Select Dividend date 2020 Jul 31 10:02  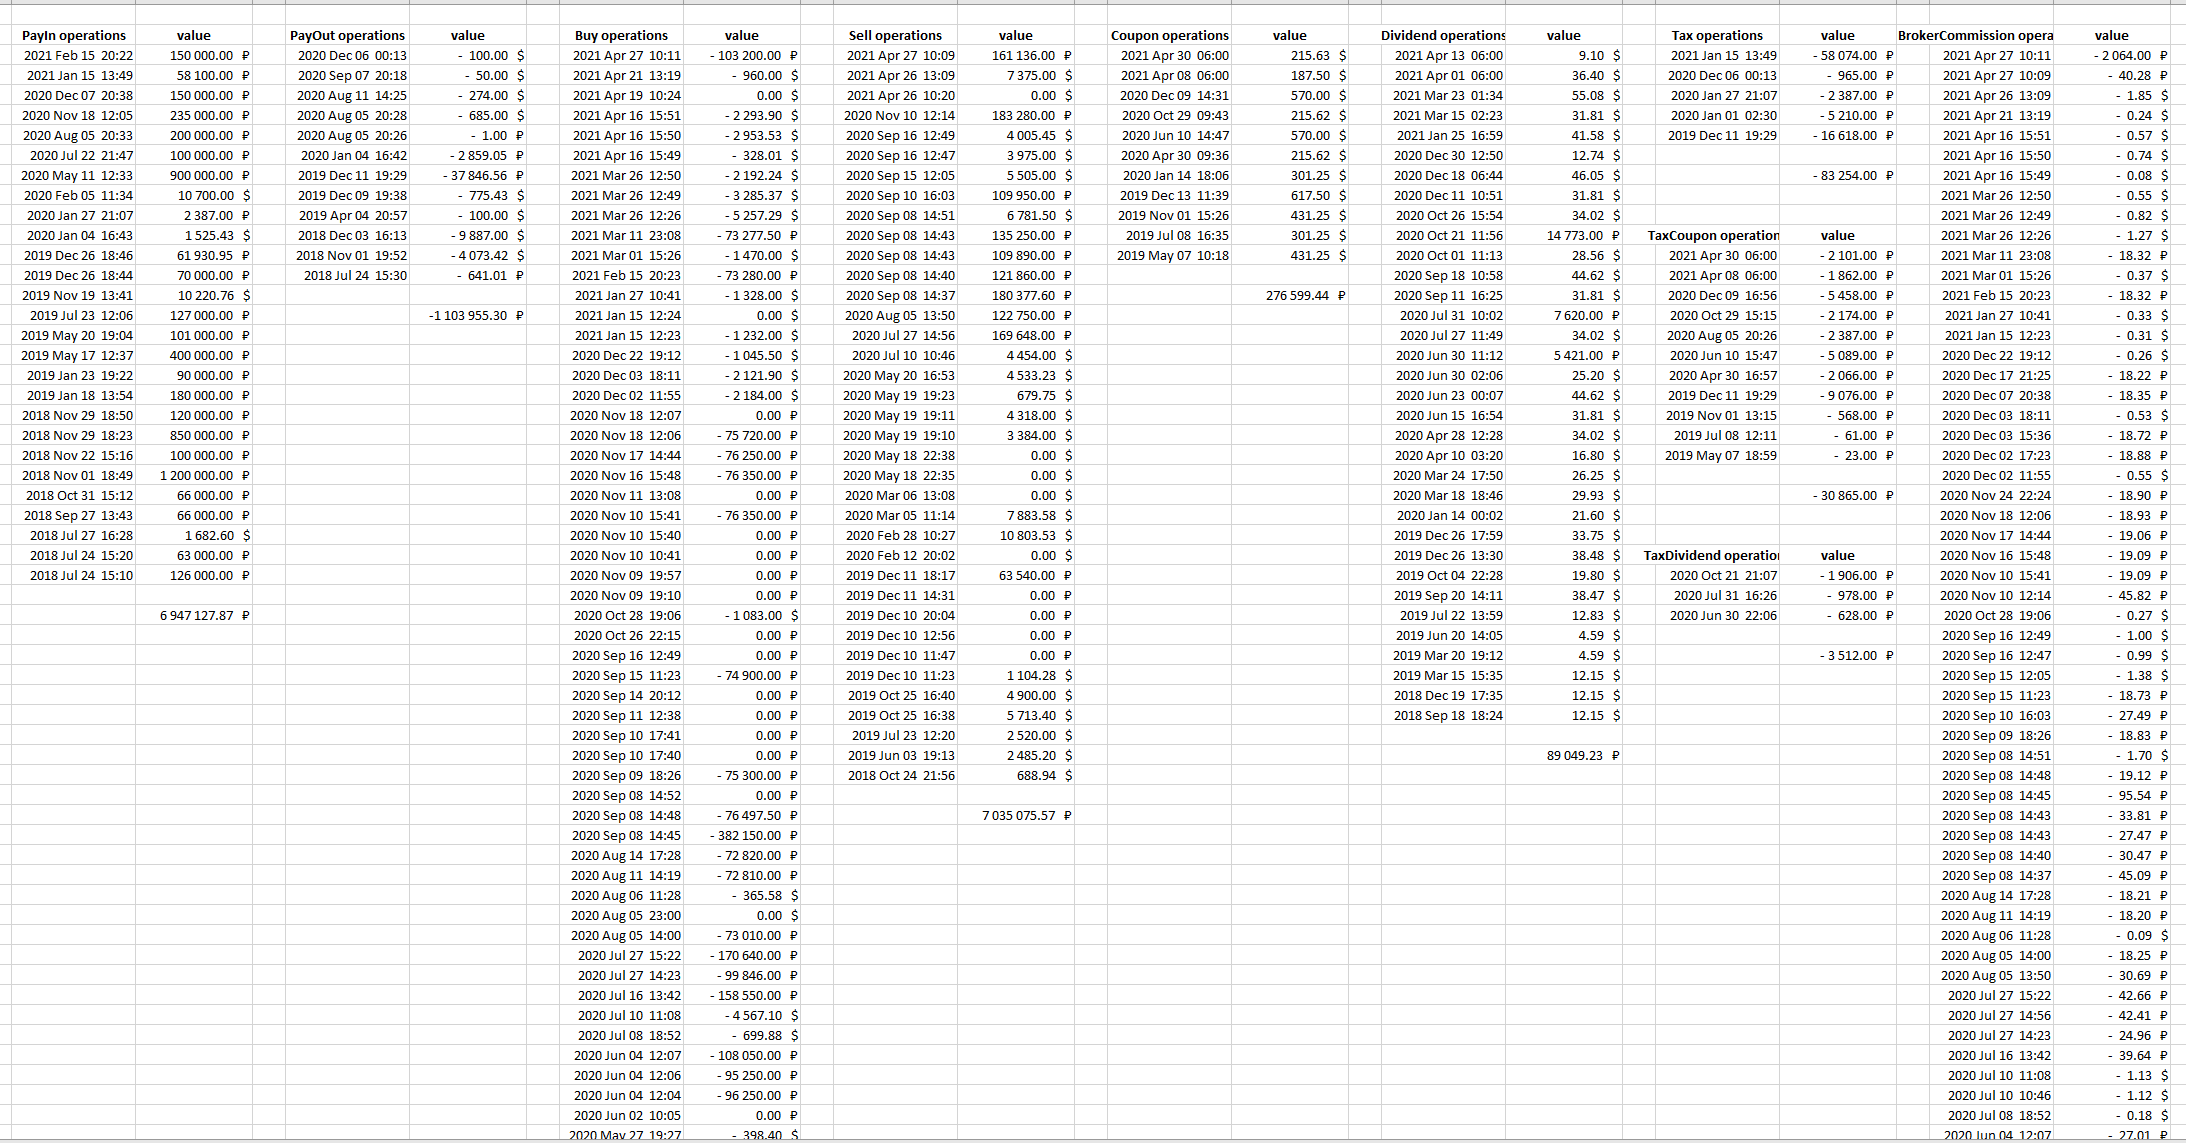point(1443,315)
